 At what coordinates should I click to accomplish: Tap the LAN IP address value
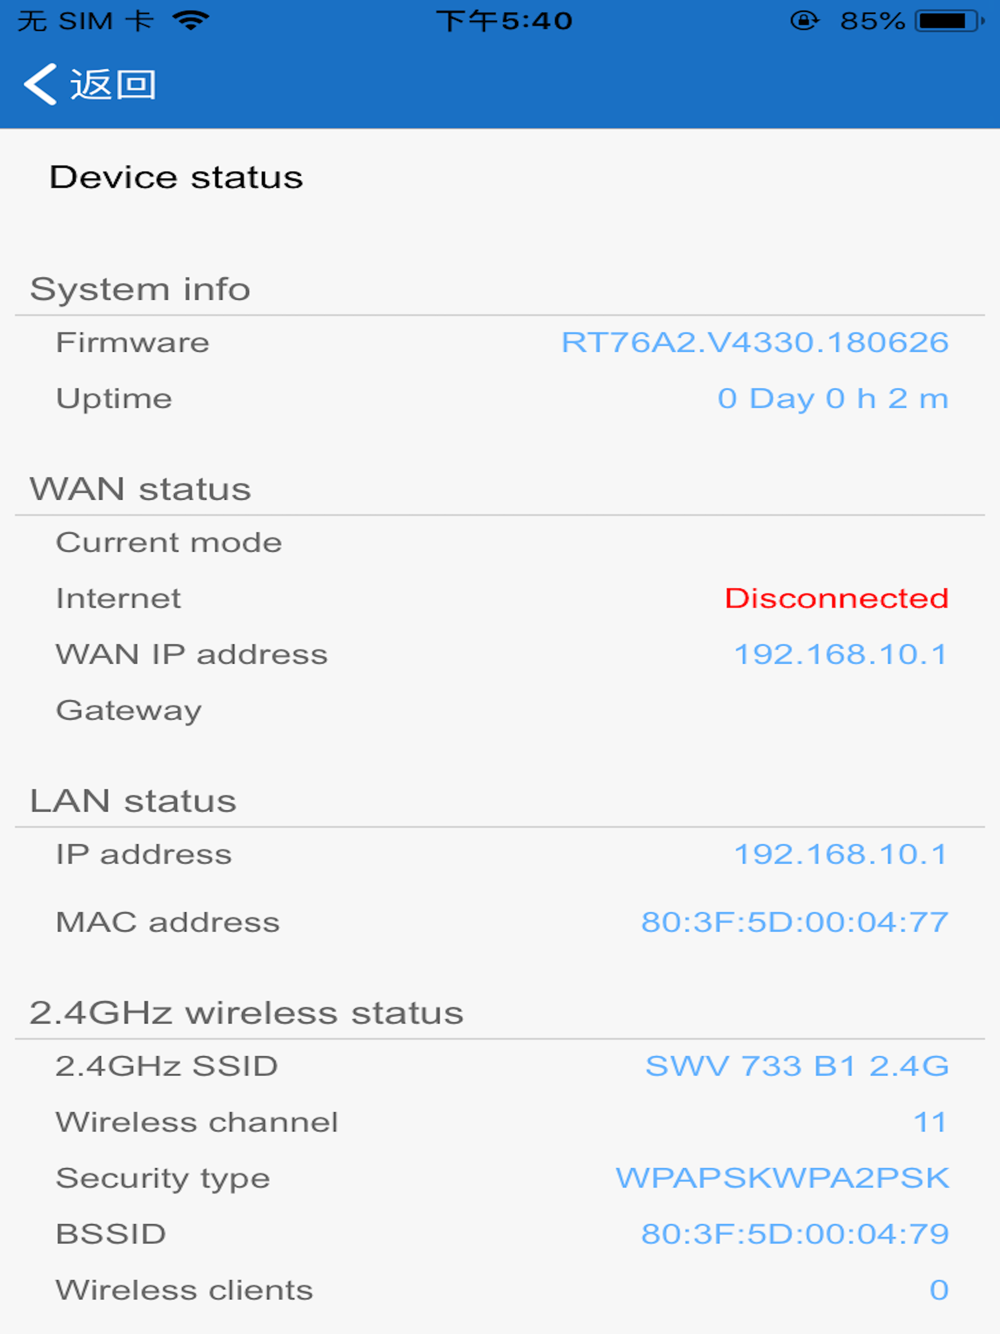[840, 854]
